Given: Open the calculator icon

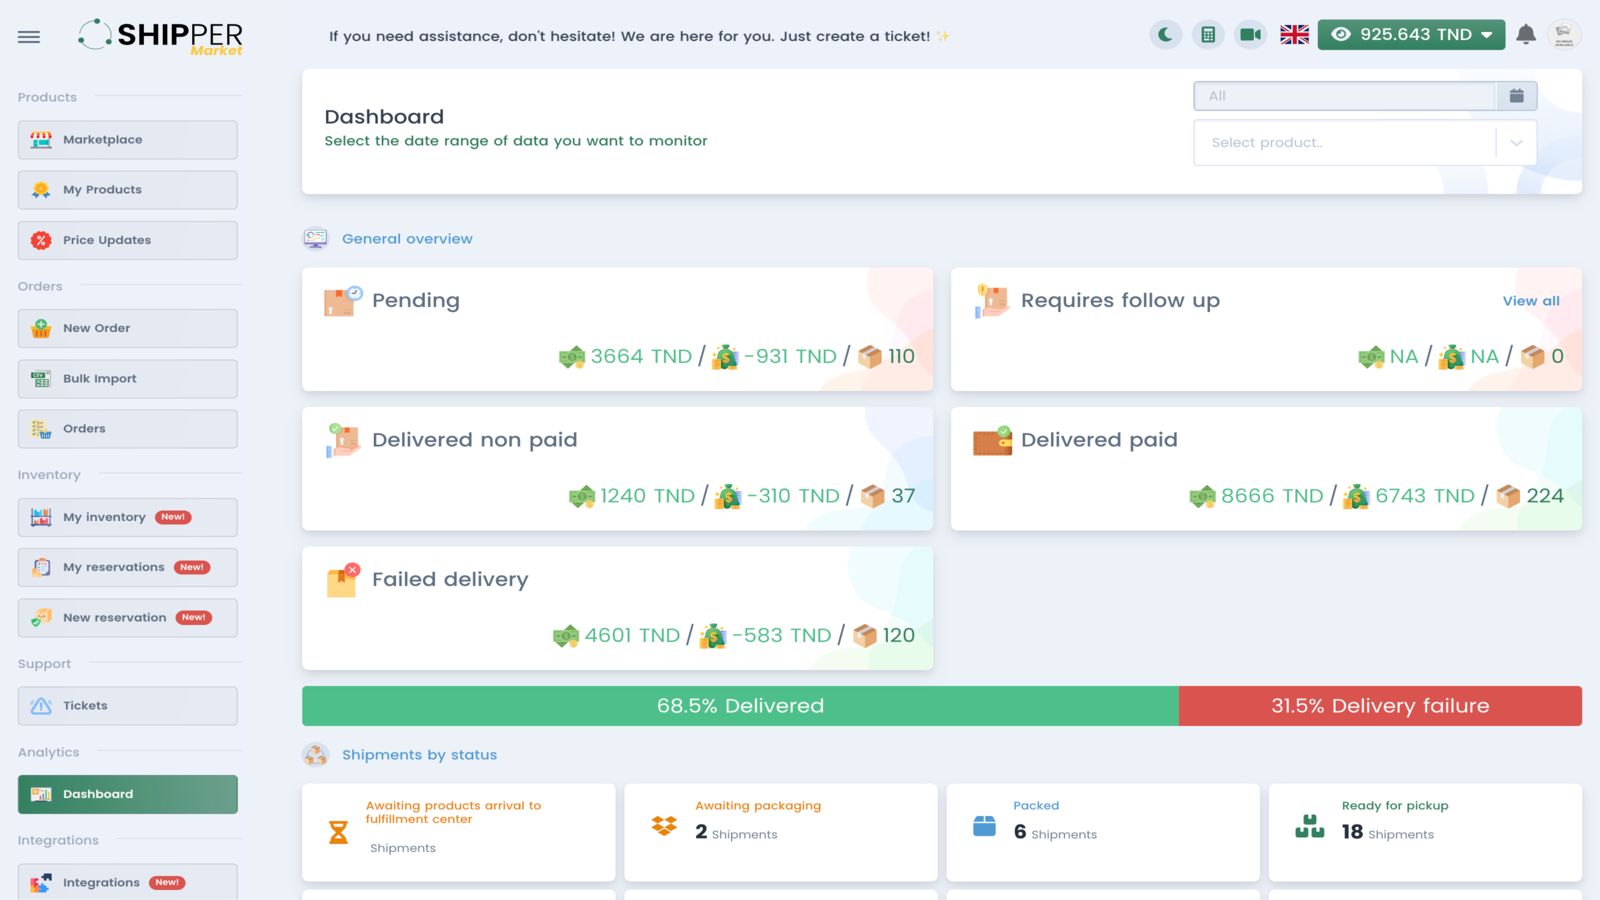Looking at the screenshot, I should 1208,35.
